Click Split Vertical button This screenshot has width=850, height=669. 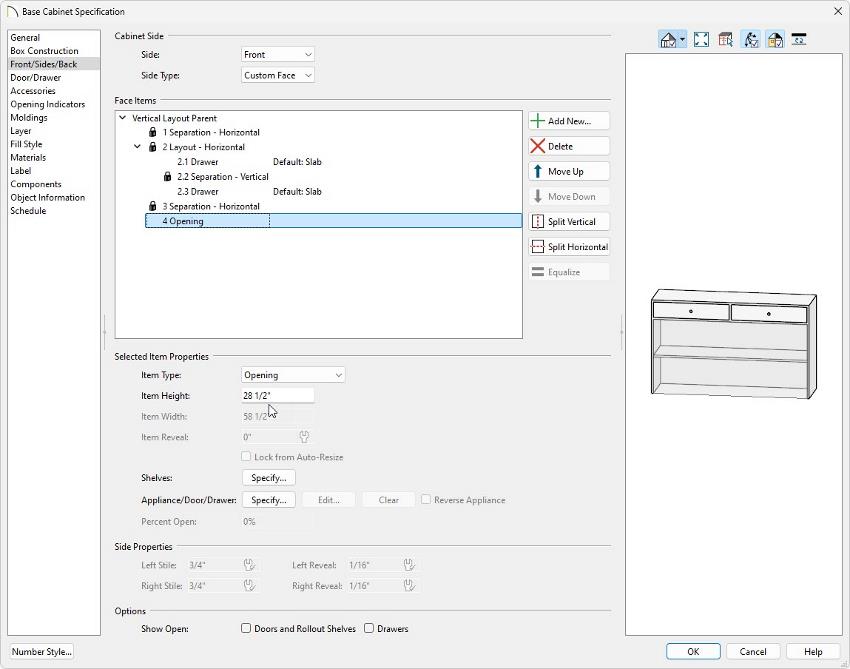pos(569,222)
